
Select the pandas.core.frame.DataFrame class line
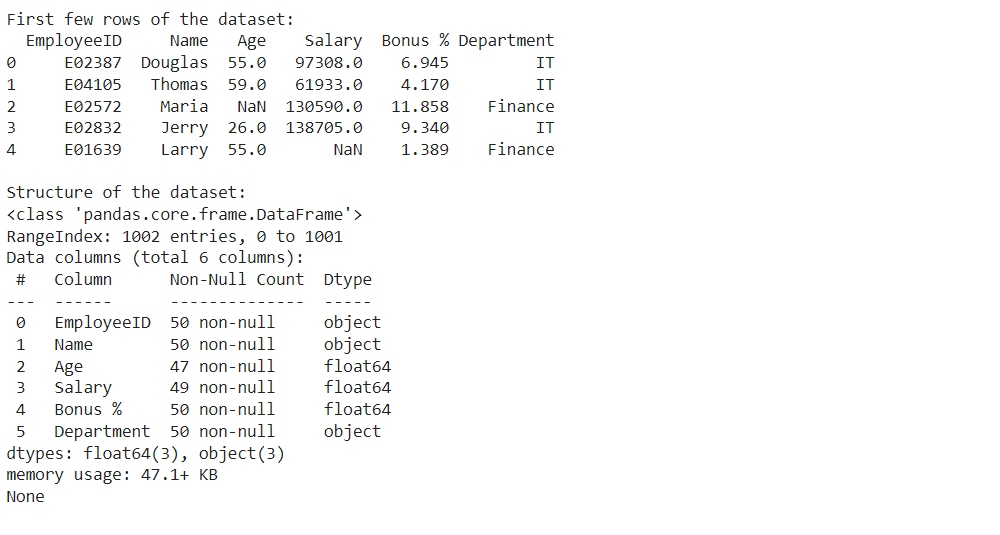coord(184,214)
